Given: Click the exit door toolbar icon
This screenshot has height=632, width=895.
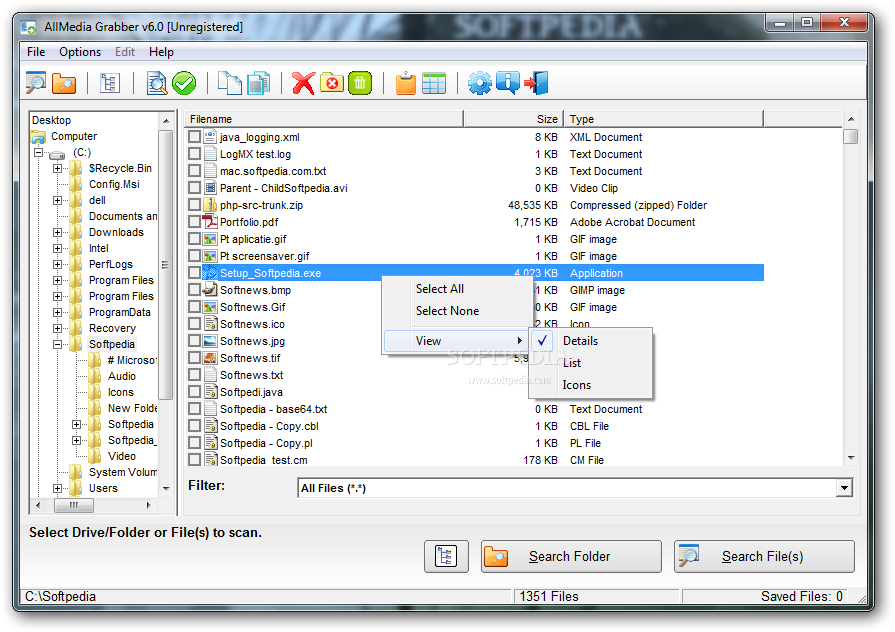Looking at the screenshot, I should pyautogui.click(x=537, y=83).
